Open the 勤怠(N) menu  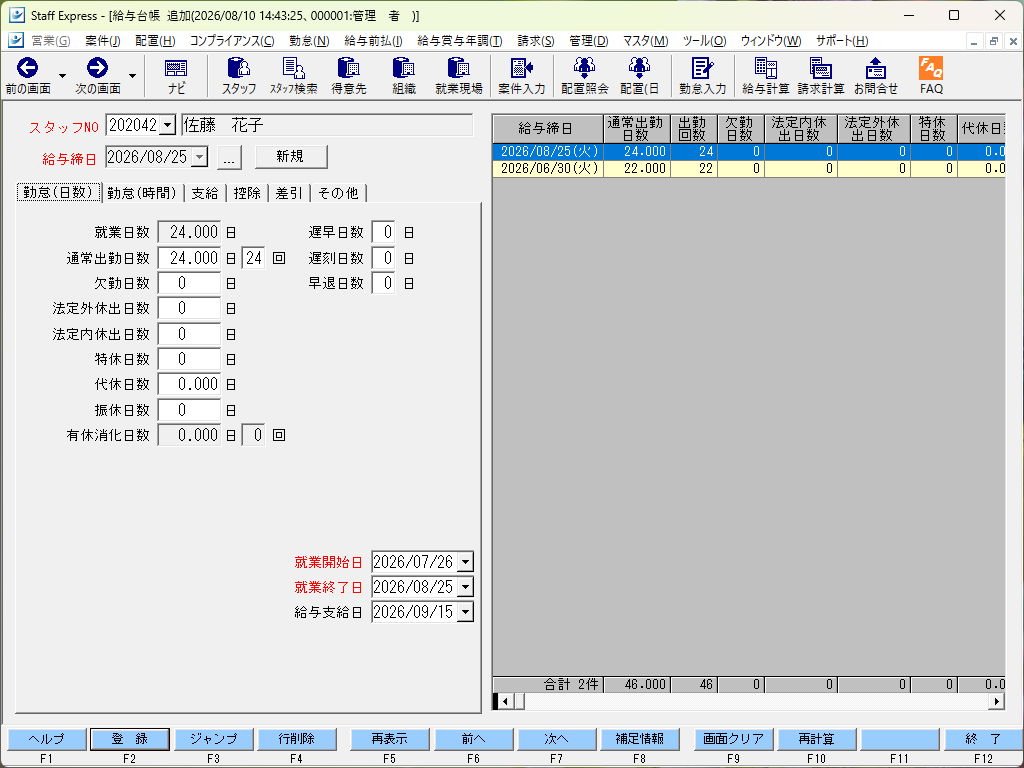point(309,40)
